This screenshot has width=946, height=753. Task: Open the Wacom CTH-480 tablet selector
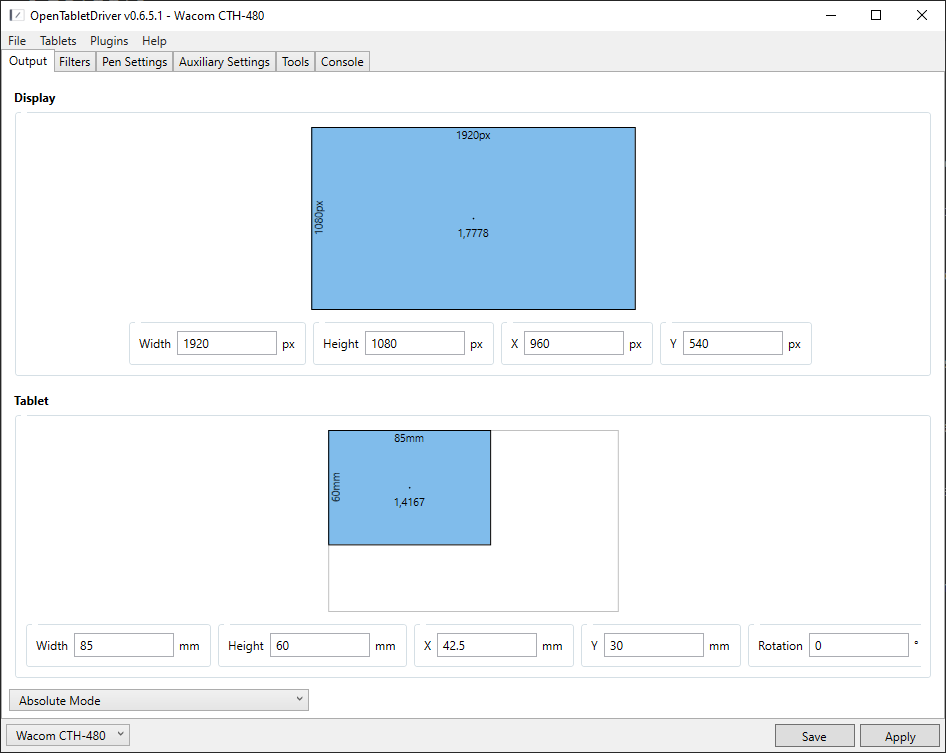(x=69, y=736)
